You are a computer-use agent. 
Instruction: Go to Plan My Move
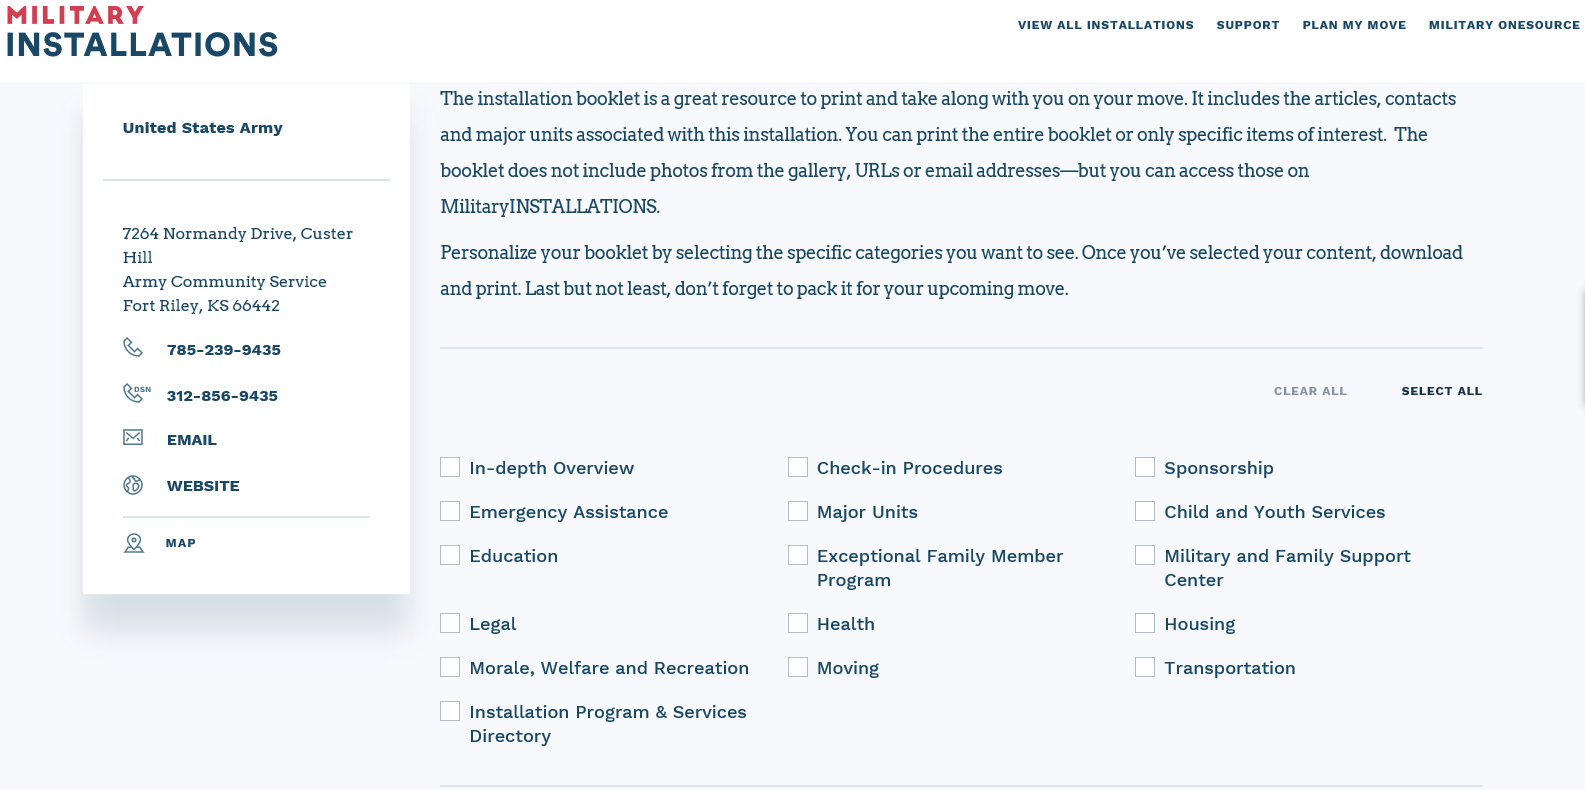pyautogui.click(x=1354, y=25)
